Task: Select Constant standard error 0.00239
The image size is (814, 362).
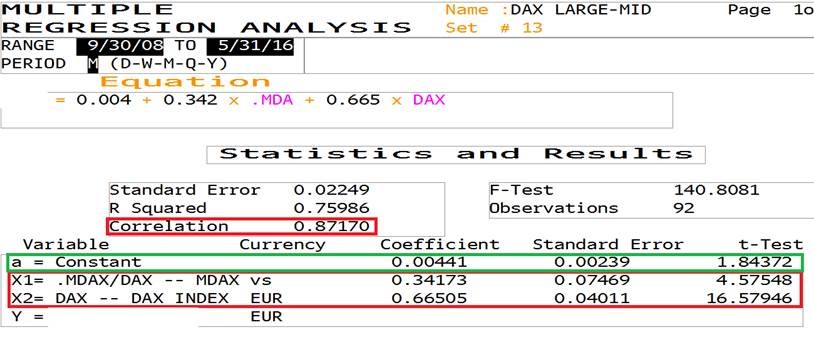Action: click(x=592, y=262)
